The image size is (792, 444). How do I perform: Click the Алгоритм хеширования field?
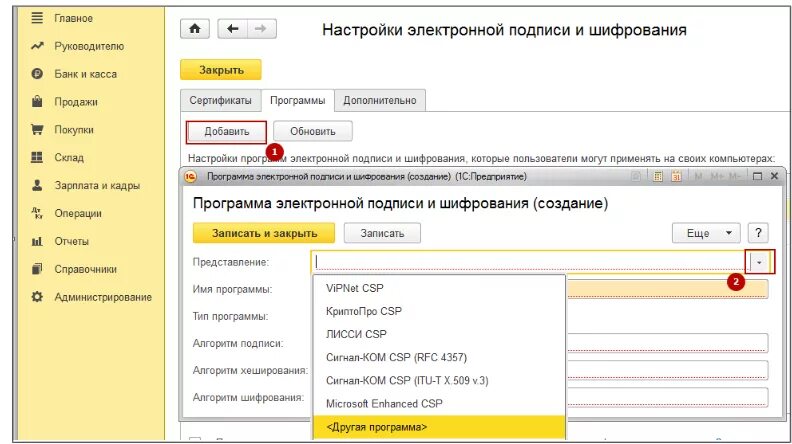(667, 370)
